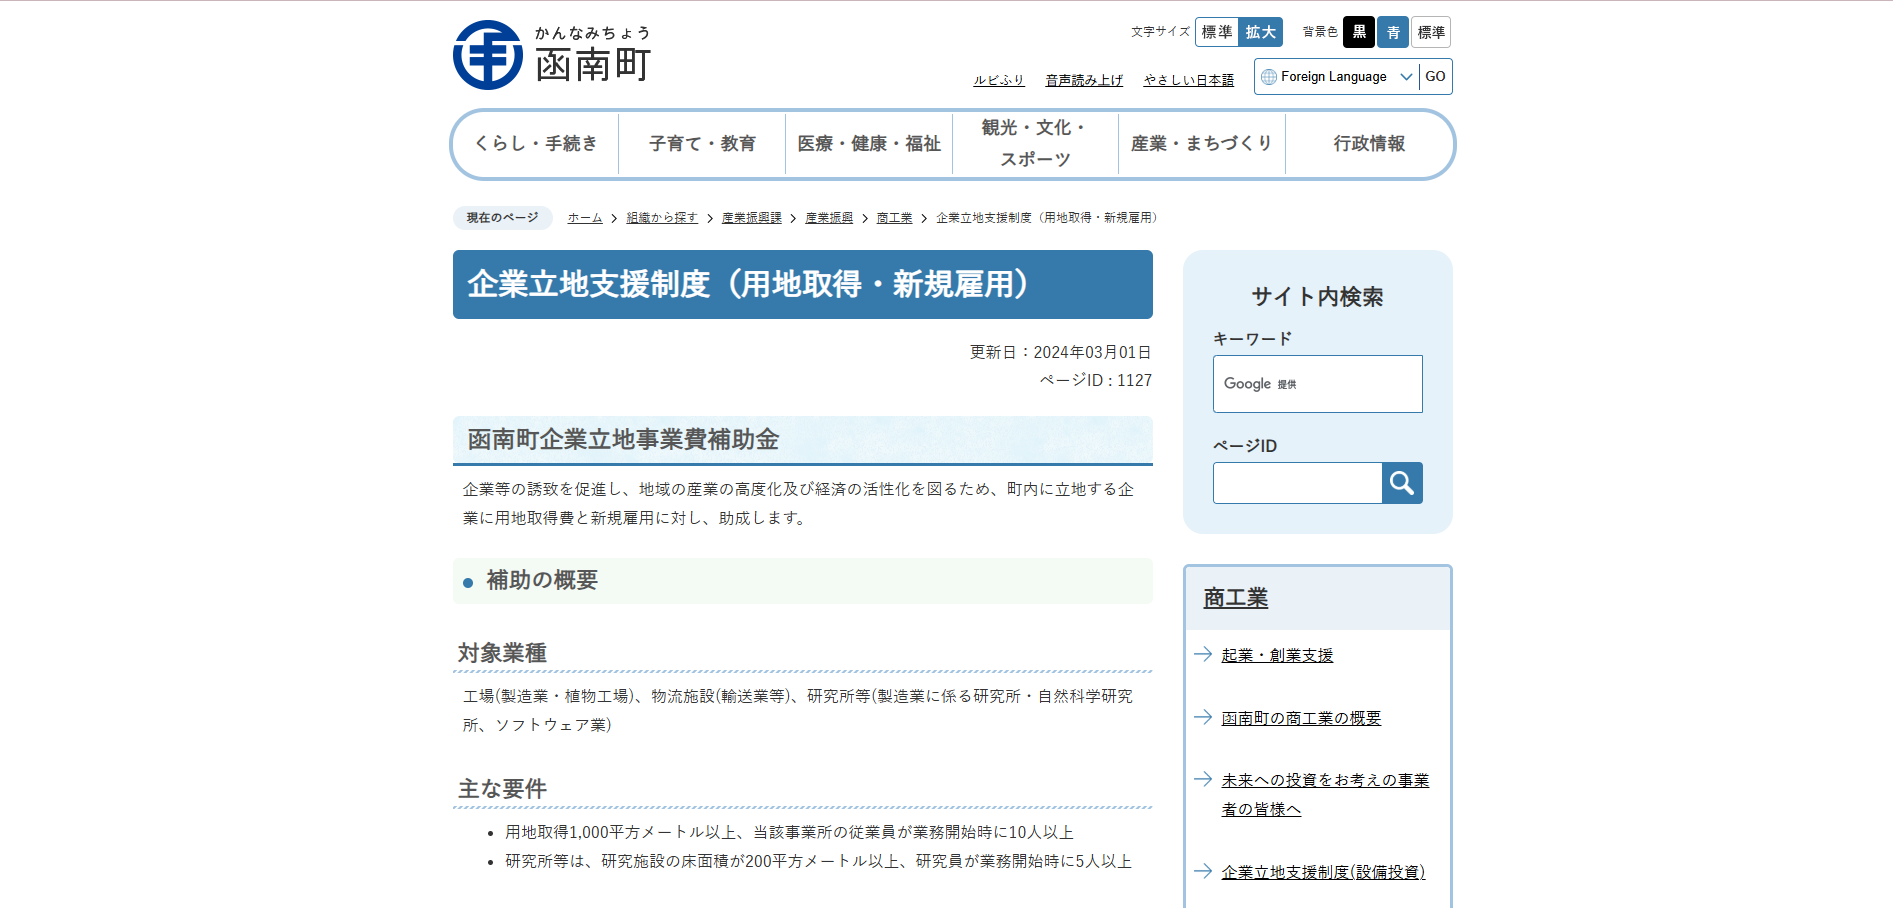Open 未来への投資をお考えの事業者の皆様へ link
The height and width of the screenshot is (908, 1893).
[x=1325, y=795]
